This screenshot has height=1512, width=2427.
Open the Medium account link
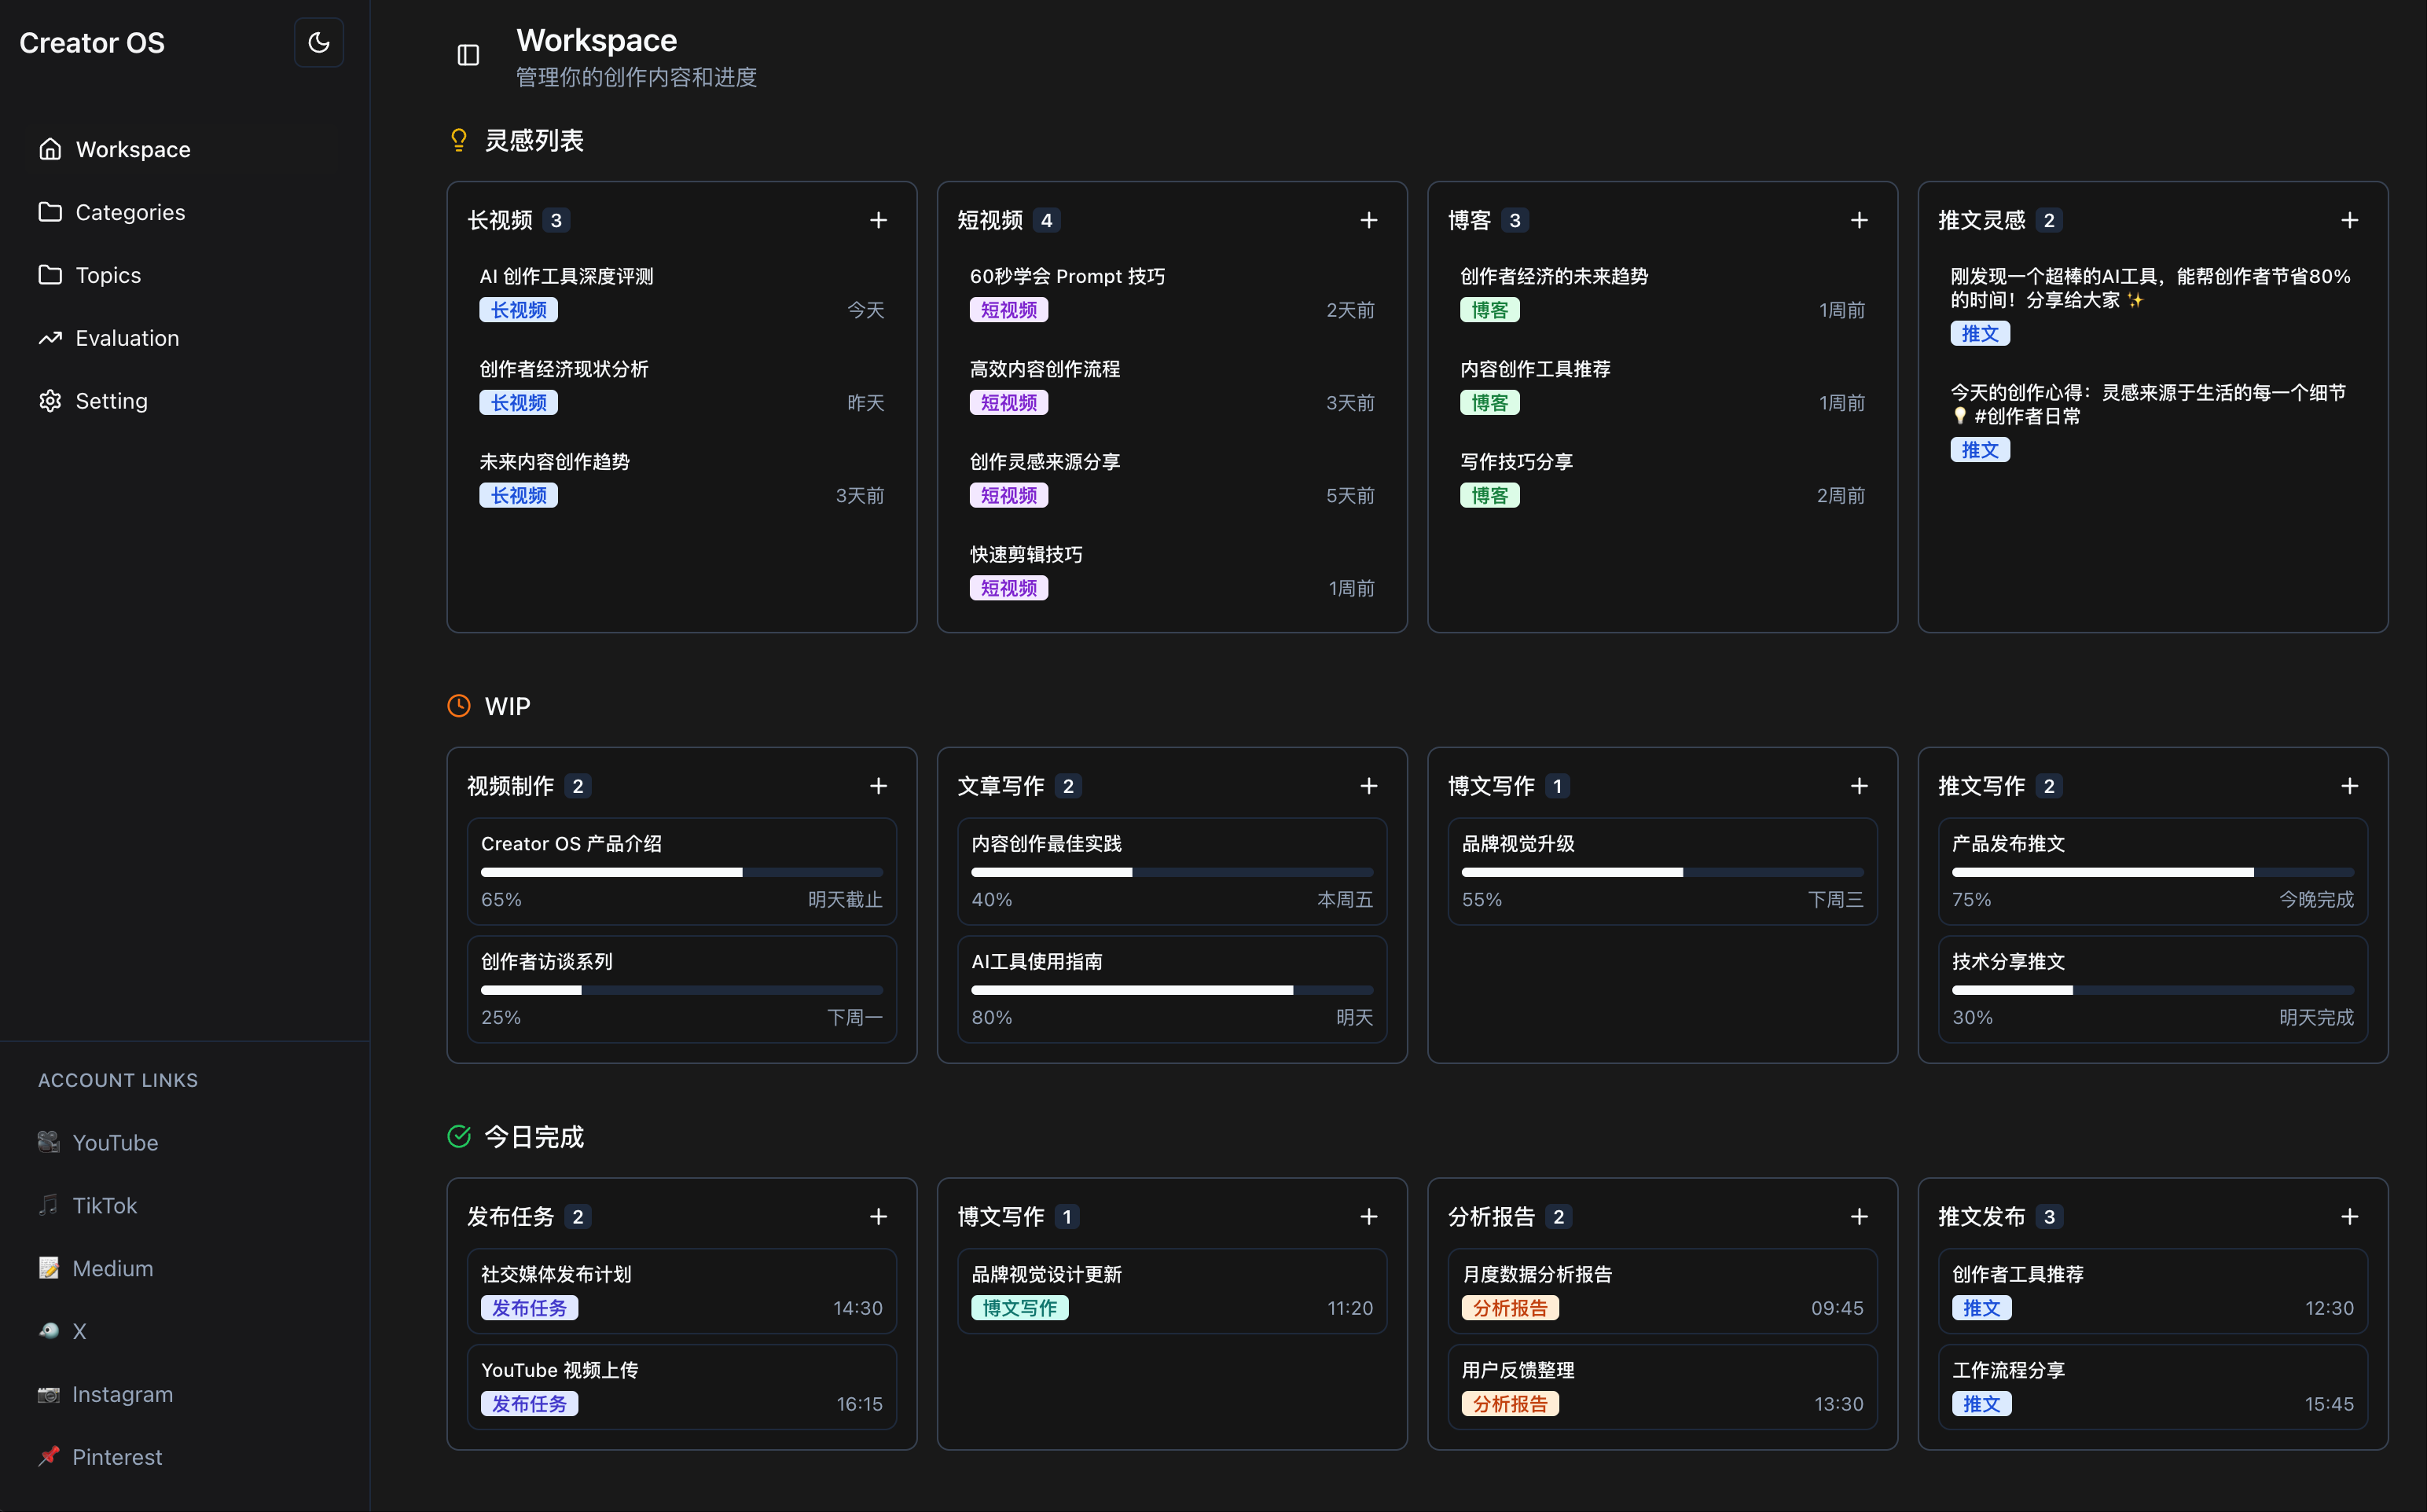pyautogui.click(x=185, y=1268)
